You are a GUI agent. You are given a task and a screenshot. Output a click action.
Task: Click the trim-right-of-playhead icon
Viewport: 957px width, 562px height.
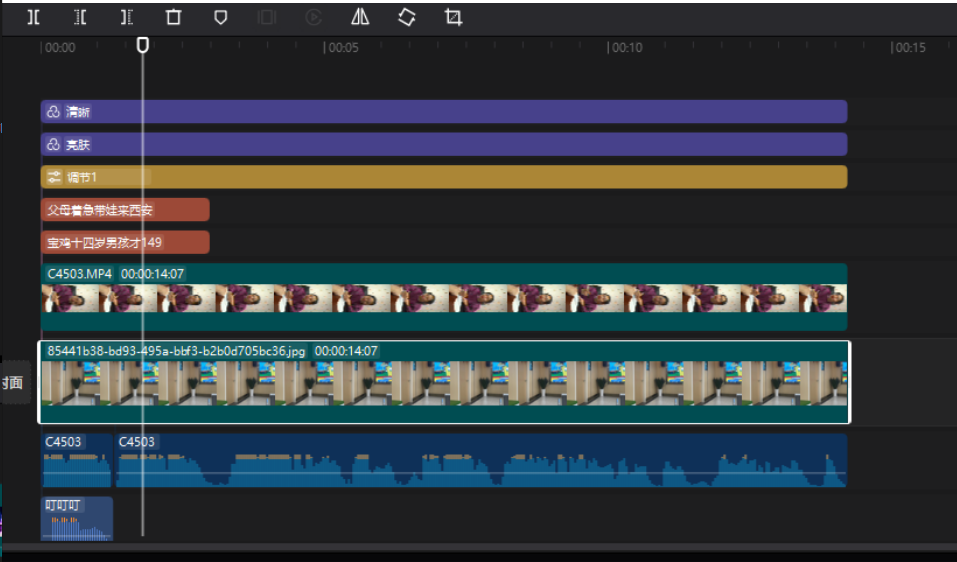coord(126,17)
